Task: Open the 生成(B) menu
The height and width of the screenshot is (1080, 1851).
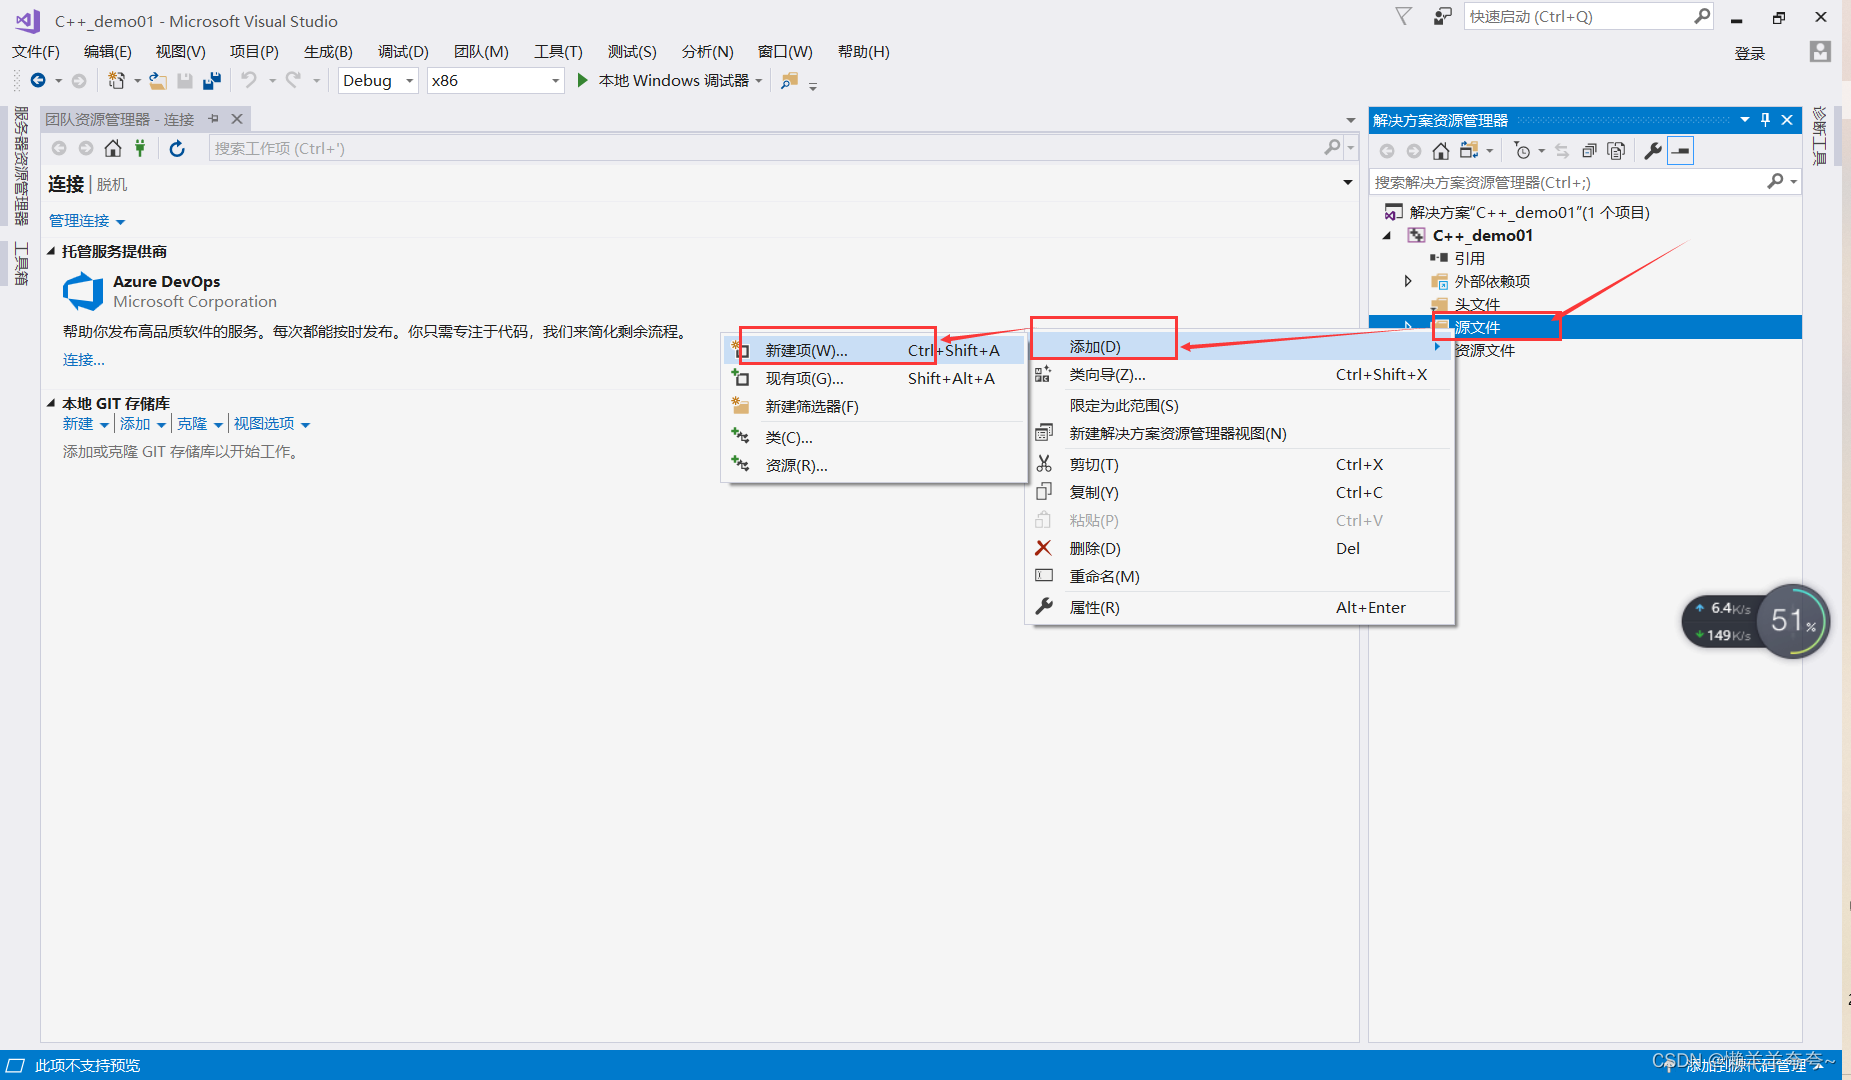Action: tap(328, 52)
